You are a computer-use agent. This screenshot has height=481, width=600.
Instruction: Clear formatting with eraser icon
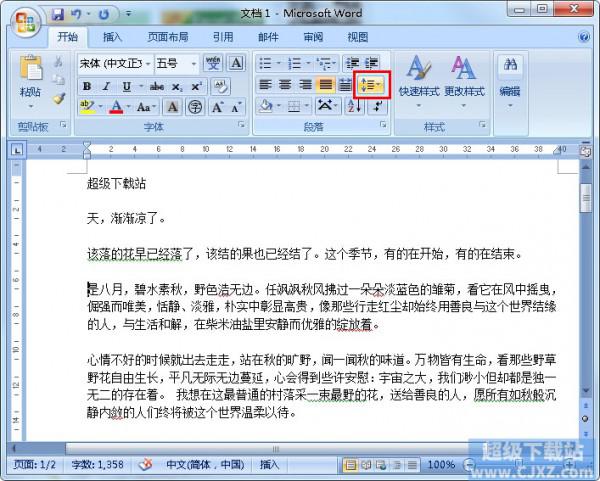pyautogui.click(x=220, y=86)
